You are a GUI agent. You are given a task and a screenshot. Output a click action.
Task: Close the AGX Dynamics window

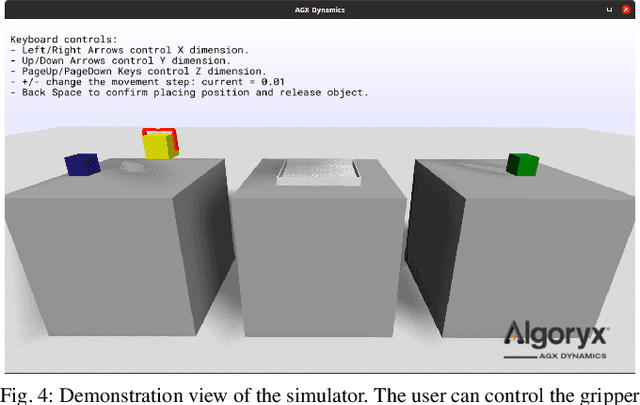tap(626, 8)
